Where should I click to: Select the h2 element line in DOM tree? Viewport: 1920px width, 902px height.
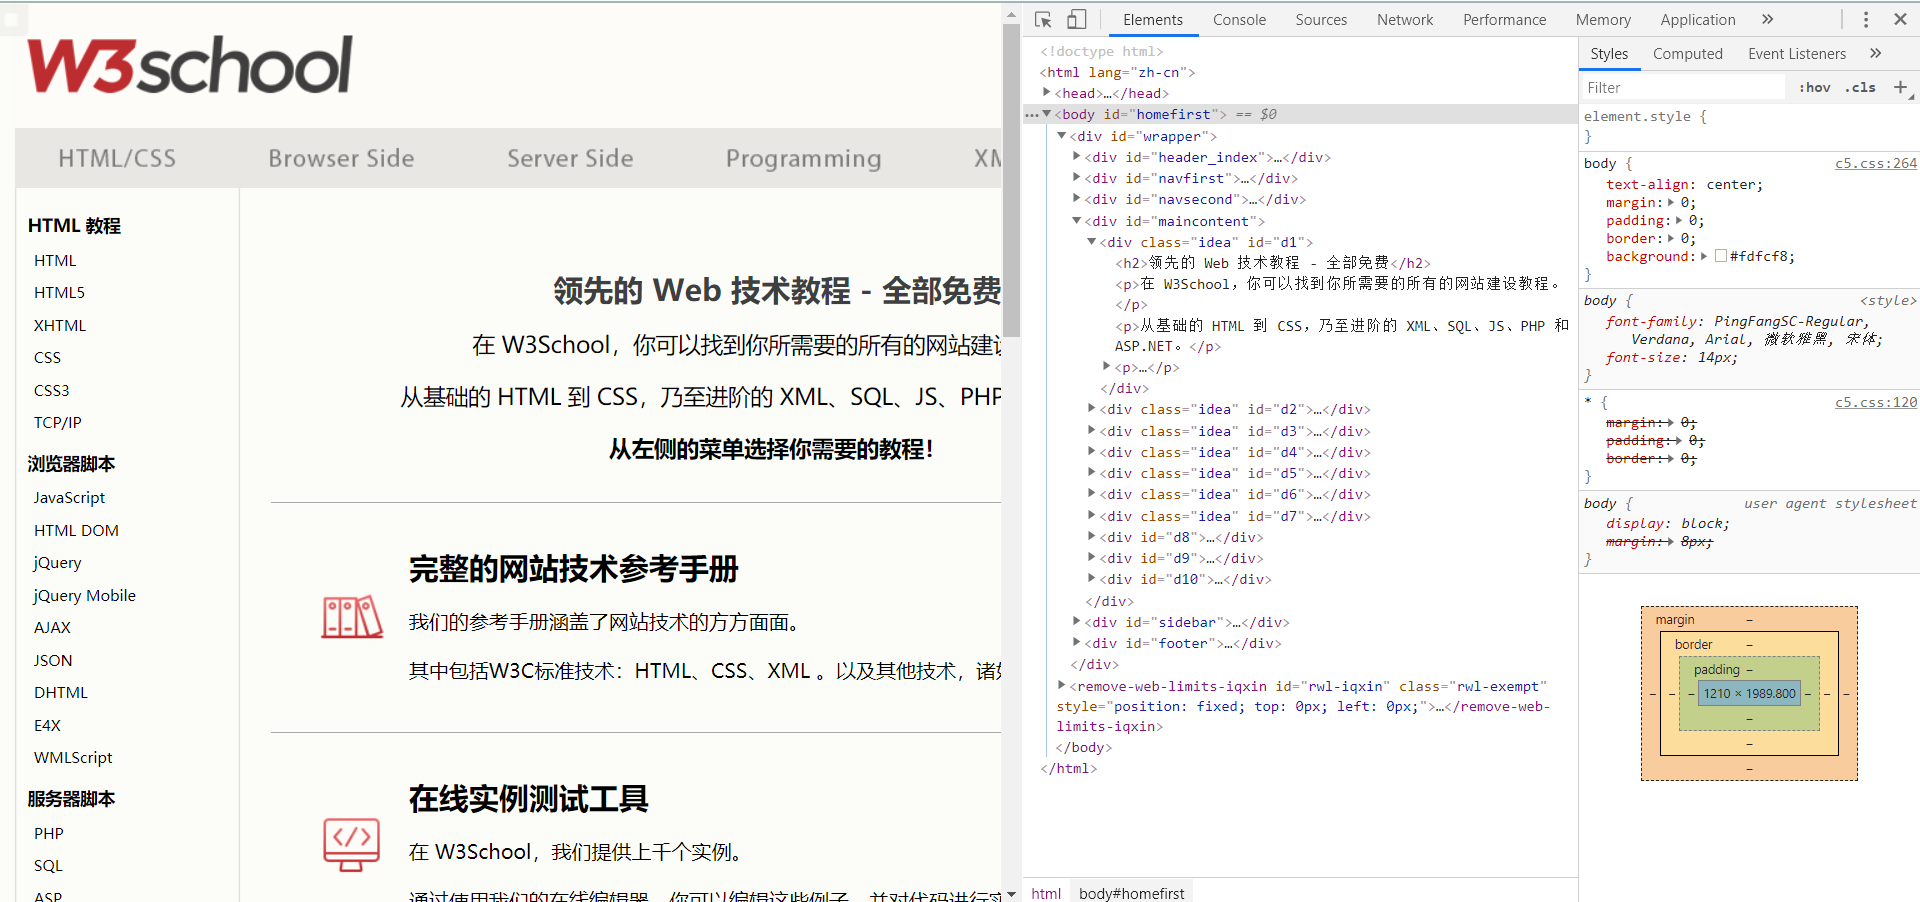pyautogui.click(x=1273, y=263)
